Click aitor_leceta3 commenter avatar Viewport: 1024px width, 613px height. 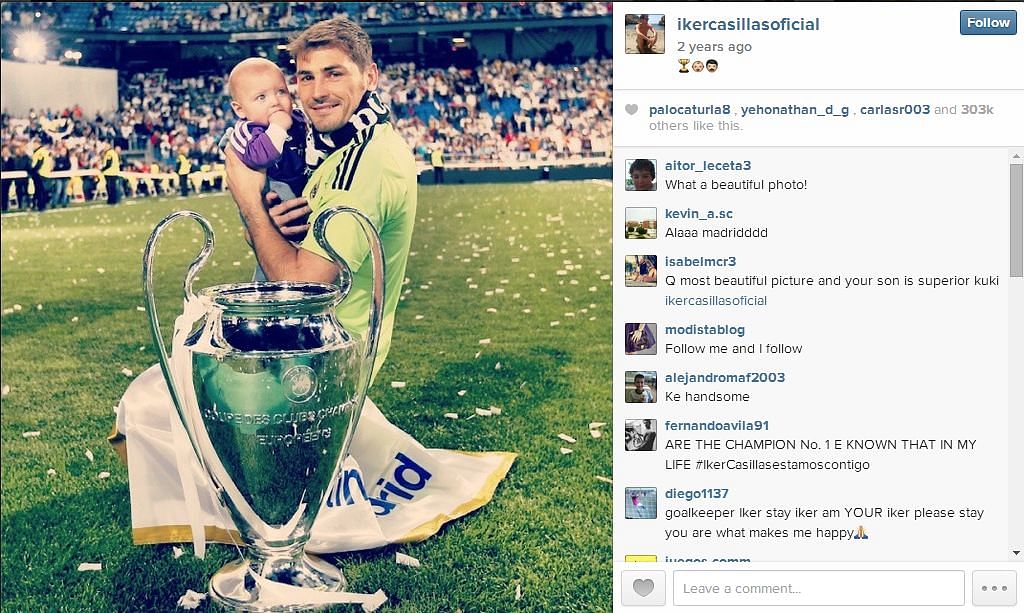(641, 175)
